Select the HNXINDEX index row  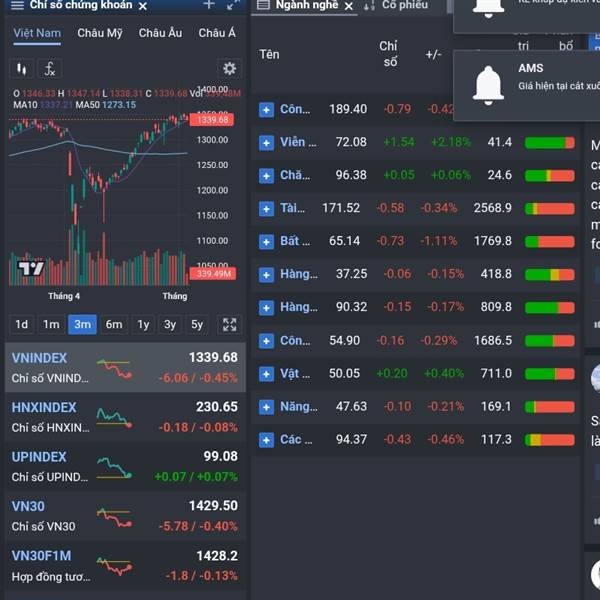pos(125,417)
